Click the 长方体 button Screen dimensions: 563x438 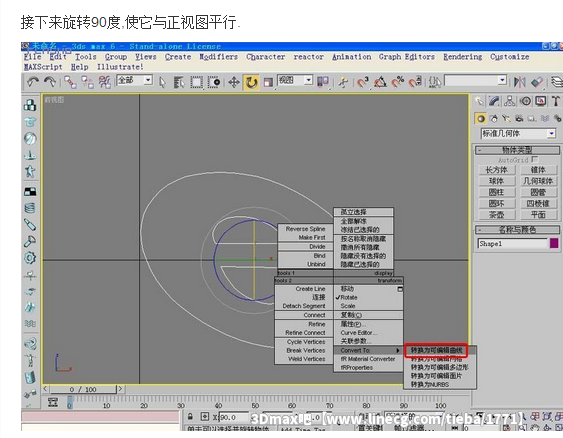coord(497,170)
